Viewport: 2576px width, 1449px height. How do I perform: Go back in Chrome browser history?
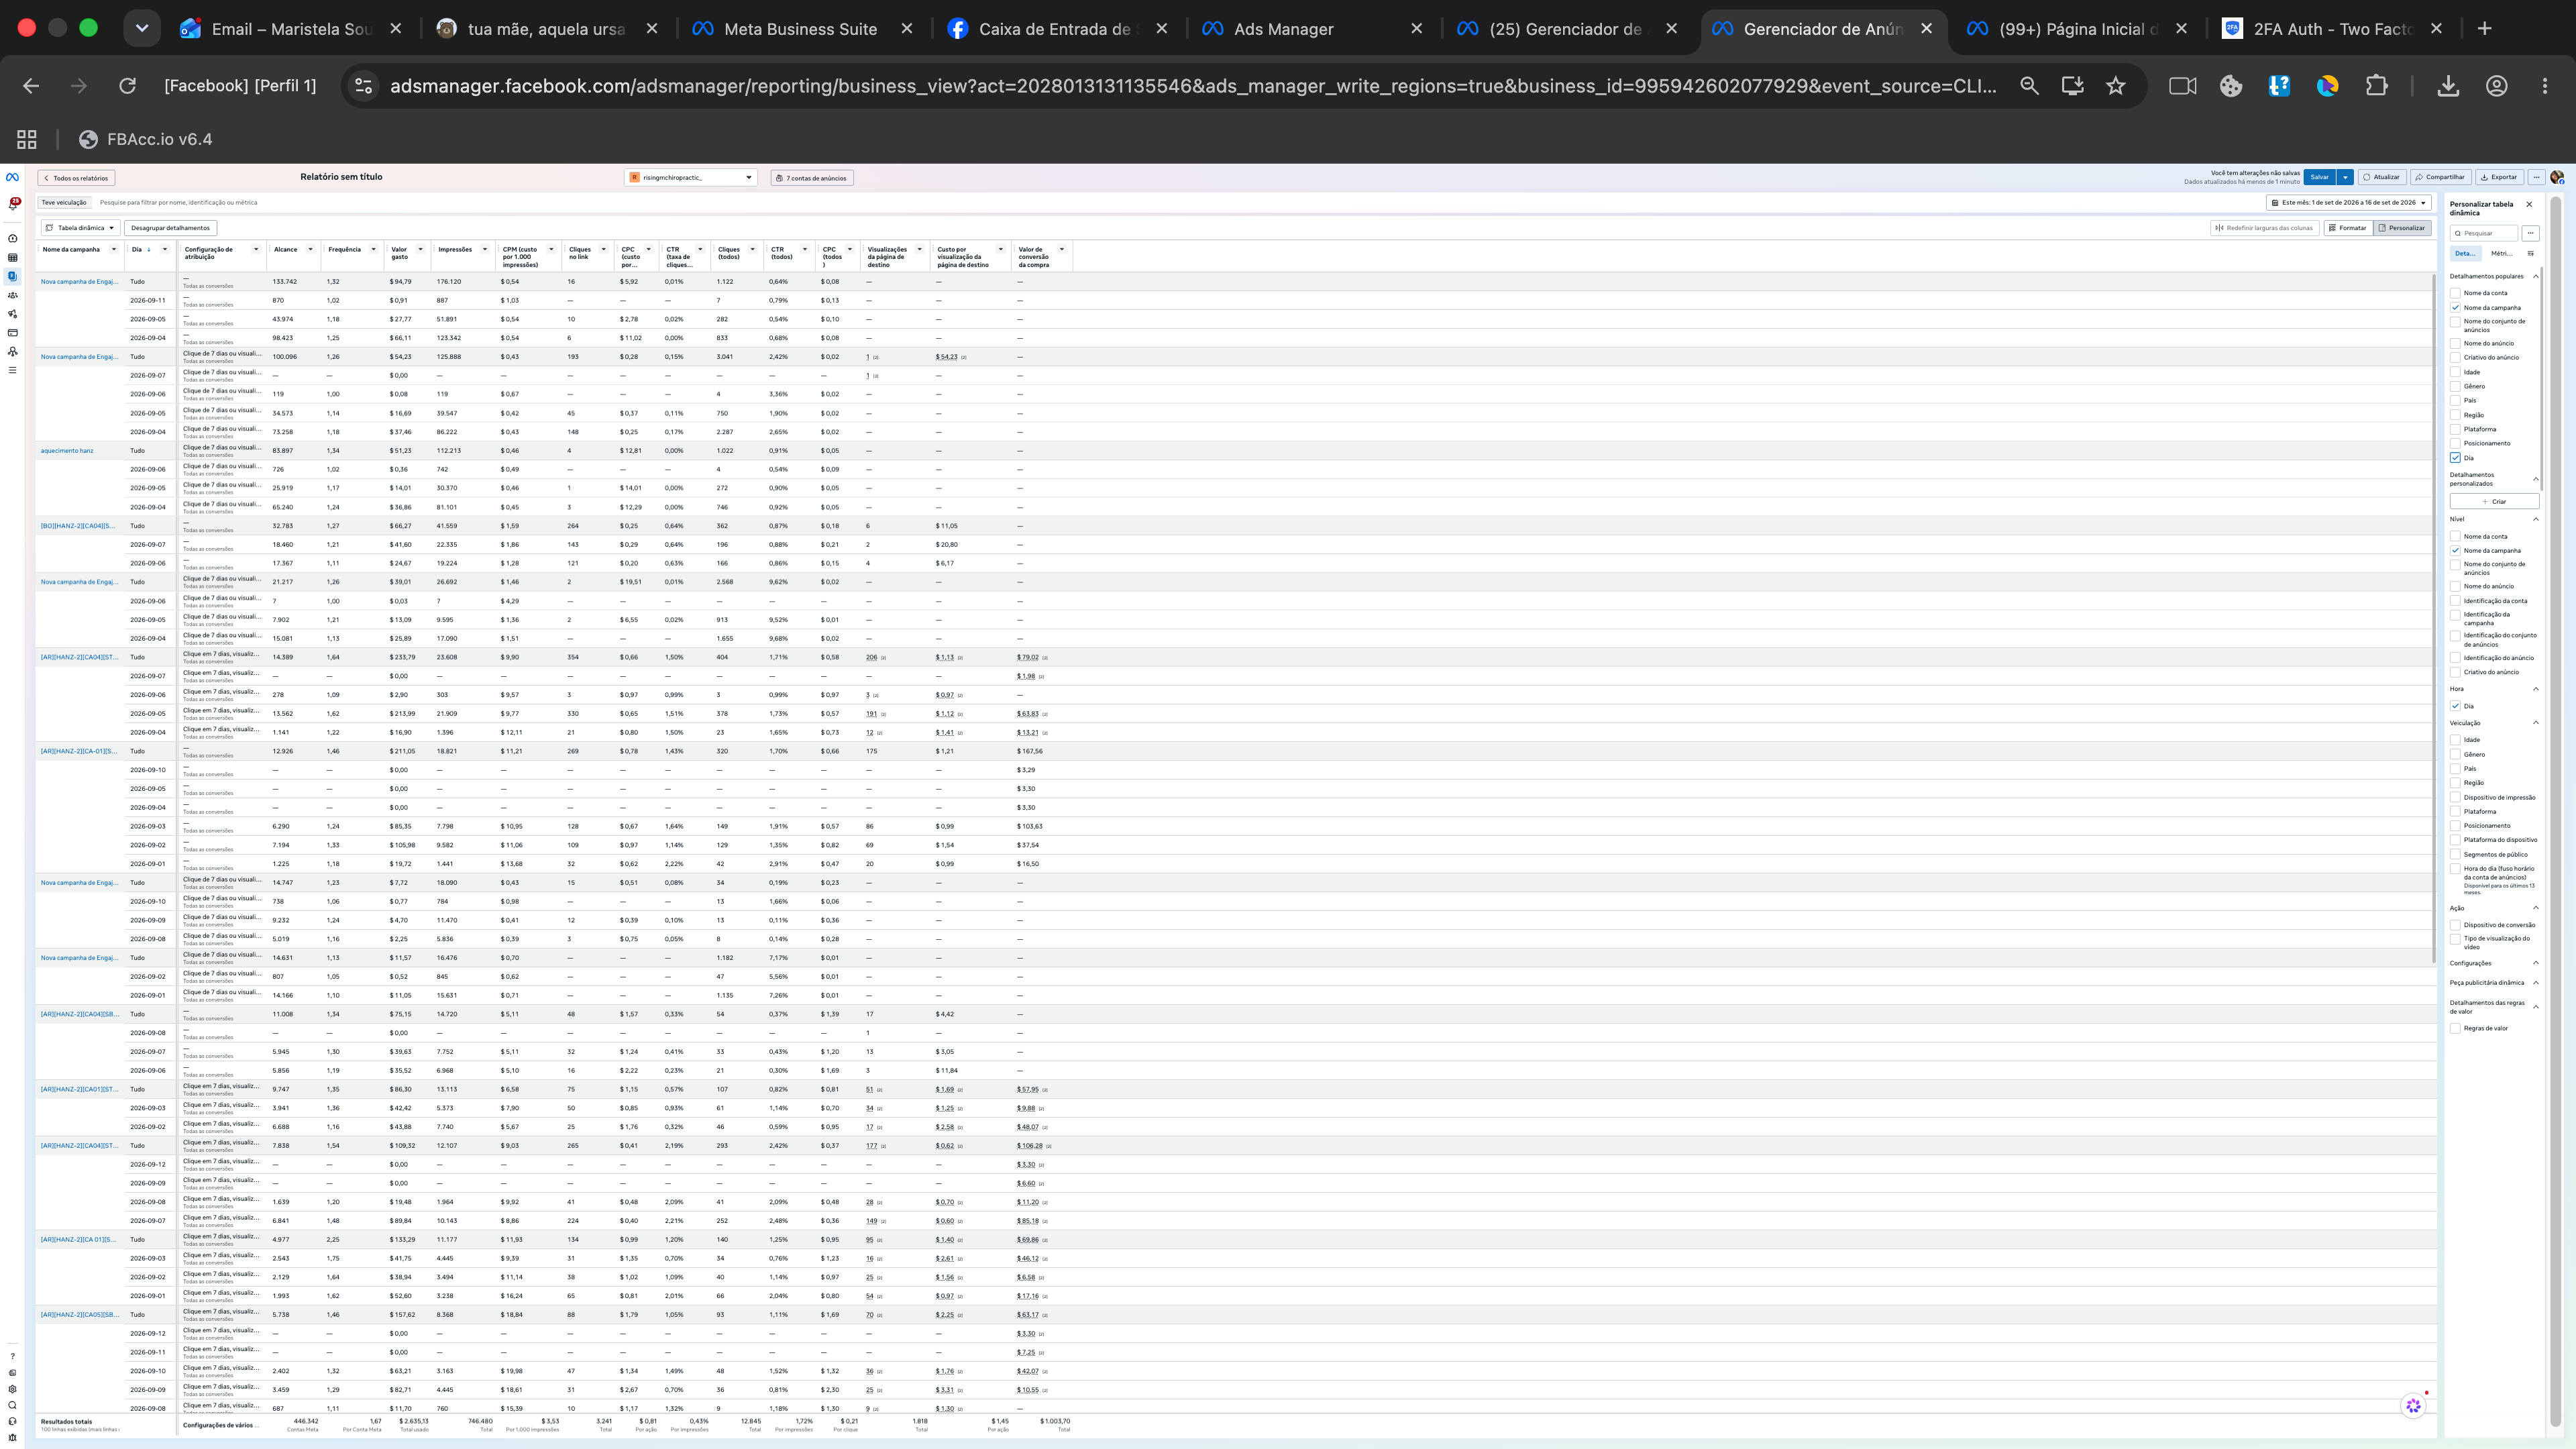pos(31,86)
